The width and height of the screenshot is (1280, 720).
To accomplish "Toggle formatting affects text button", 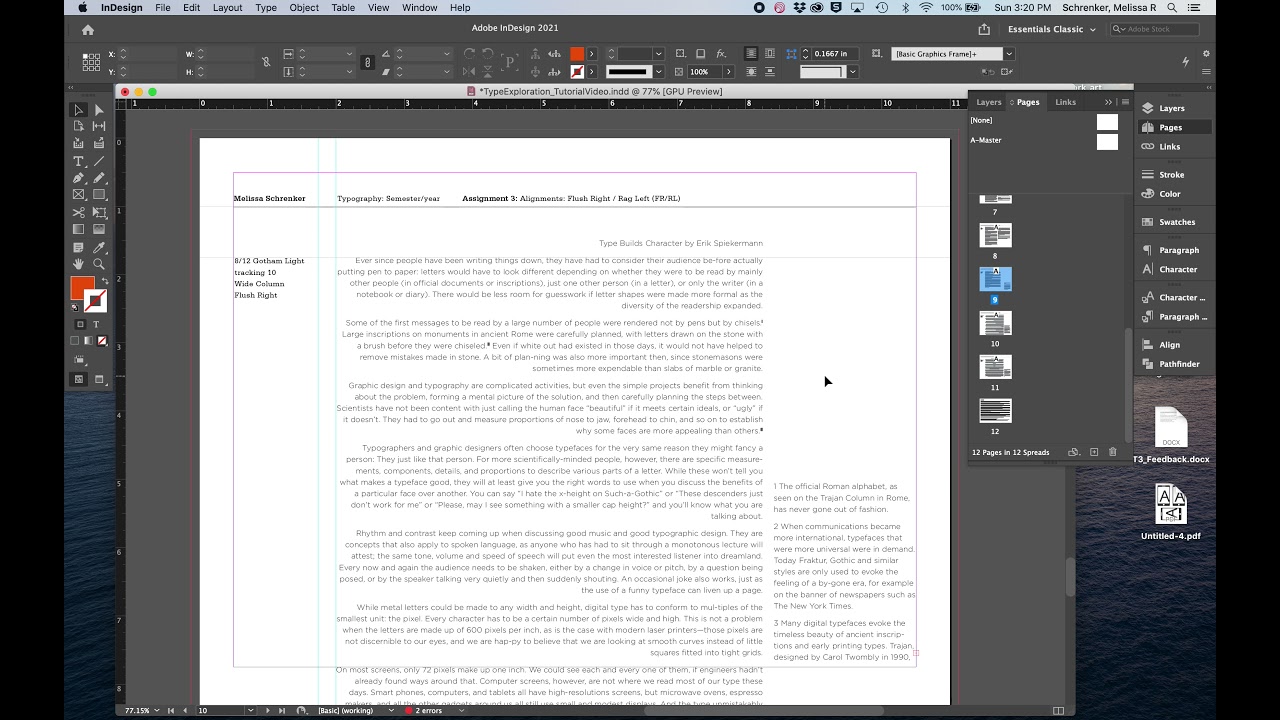I will 96,324.
